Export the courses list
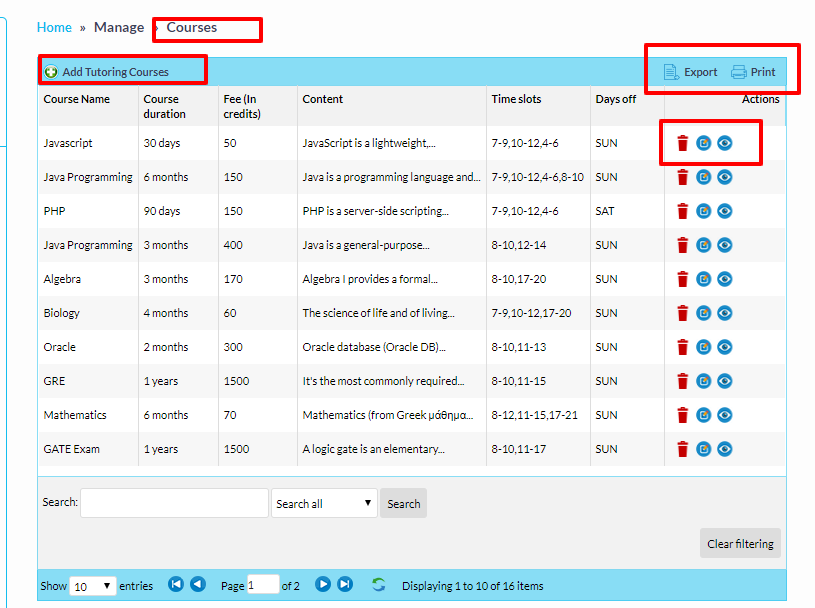The width and height of the screenshot is (815, 608). 691,72
